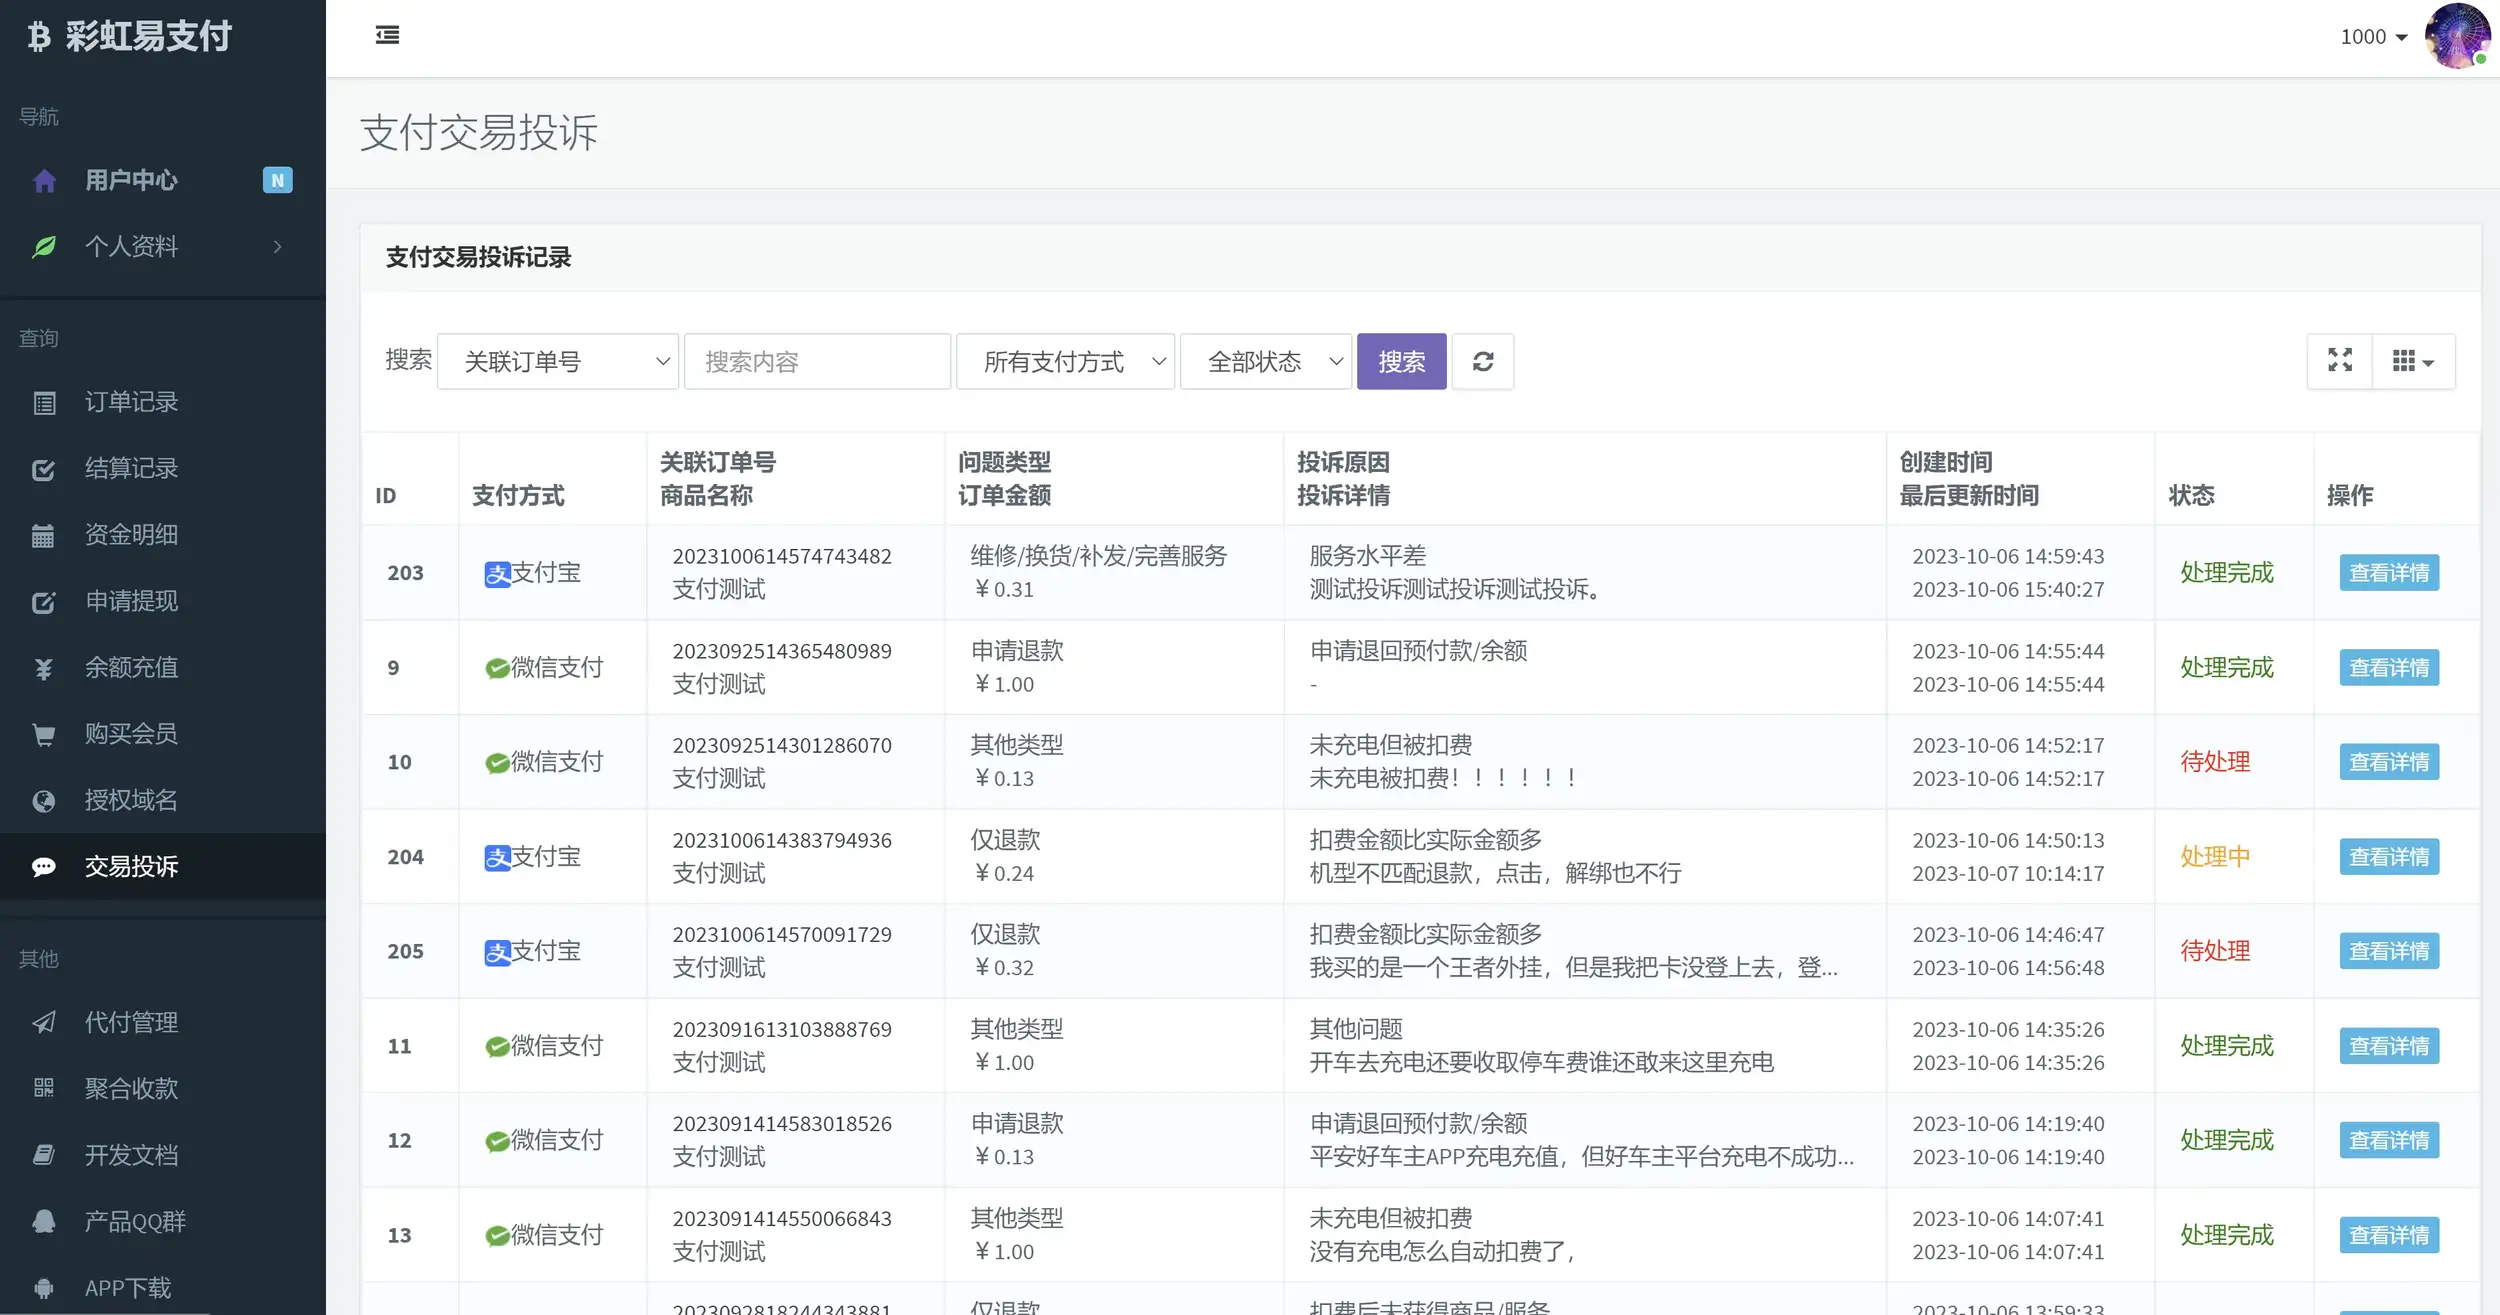This screenshot has width=2500, height=1315.
Task: Click the 授权域名 globe icon
Action: [x=44, y=800]
